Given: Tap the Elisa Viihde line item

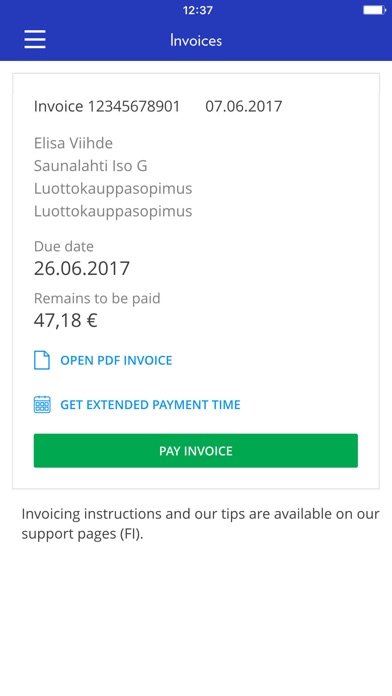Looking at the screenshot, I should click(73, 143).
